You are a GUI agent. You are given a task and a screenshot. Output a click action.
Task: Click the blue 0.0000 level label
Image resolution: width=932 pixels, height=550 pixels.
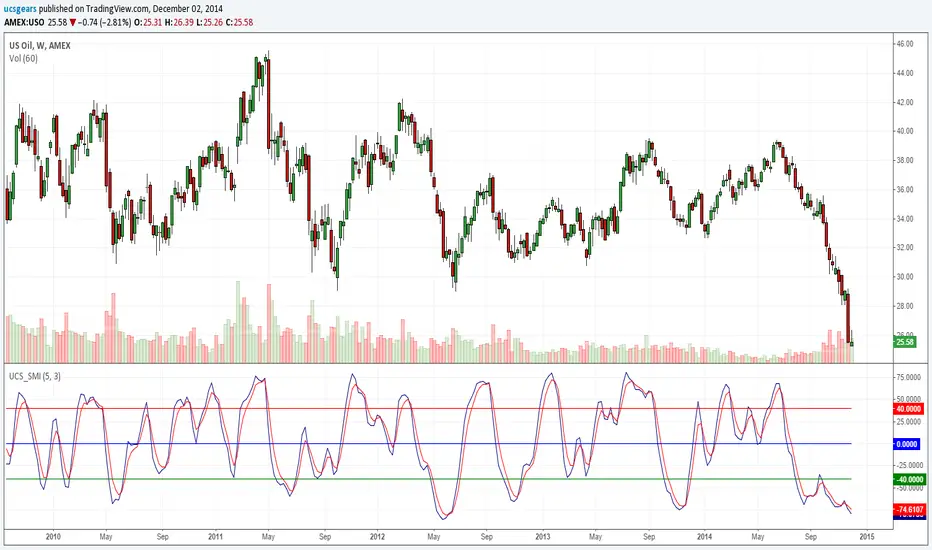click(x=906, y=444)
